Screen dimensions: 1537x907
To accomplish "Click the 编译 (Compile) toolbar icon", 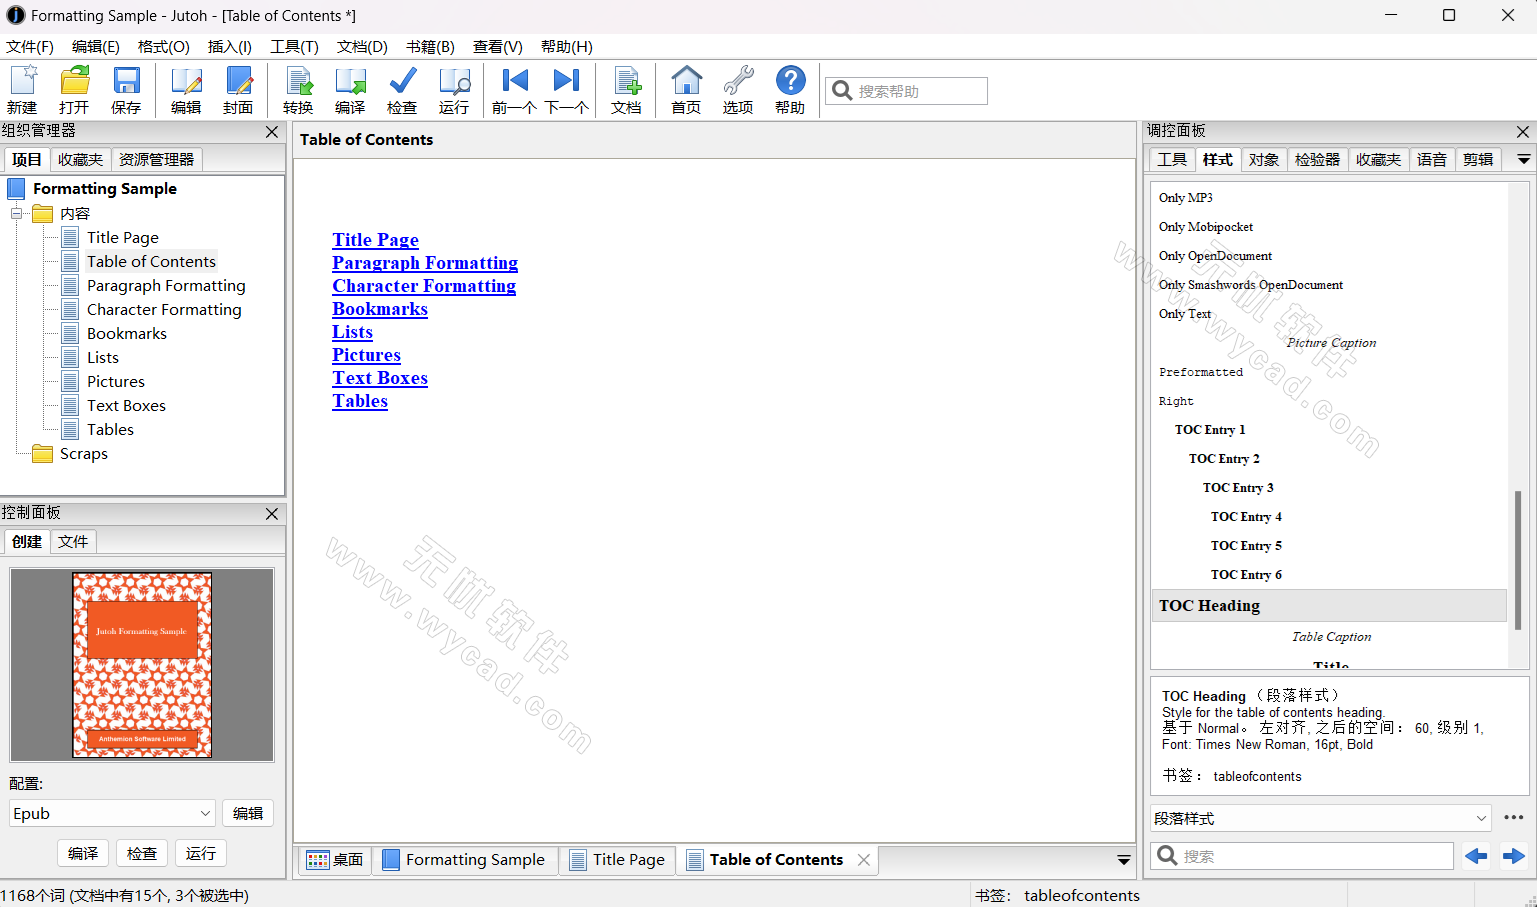I will 350,90.
